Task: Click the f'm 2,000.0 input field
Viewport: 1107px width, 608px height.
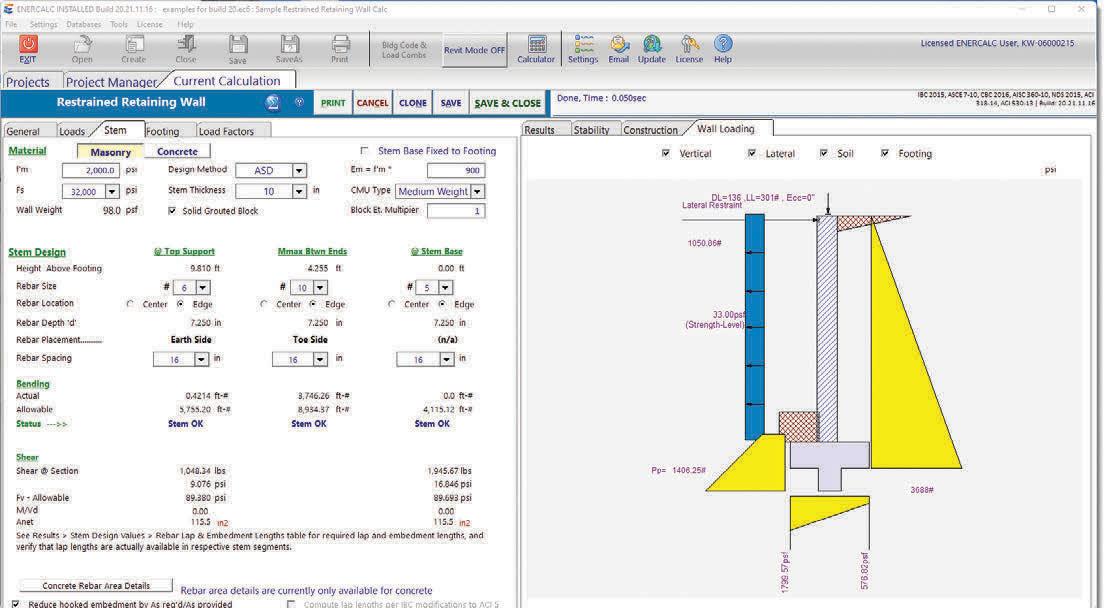Action: pos(90,170)
